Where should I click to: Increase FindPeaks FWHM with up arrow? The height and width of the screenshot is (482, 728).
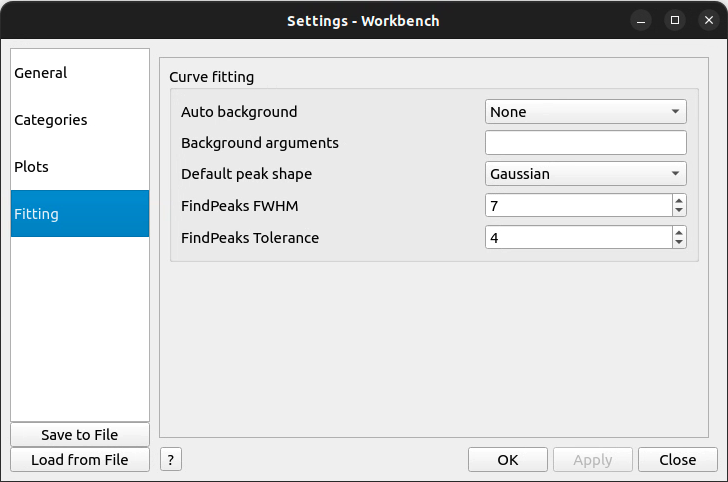click(x=679, y=200)
